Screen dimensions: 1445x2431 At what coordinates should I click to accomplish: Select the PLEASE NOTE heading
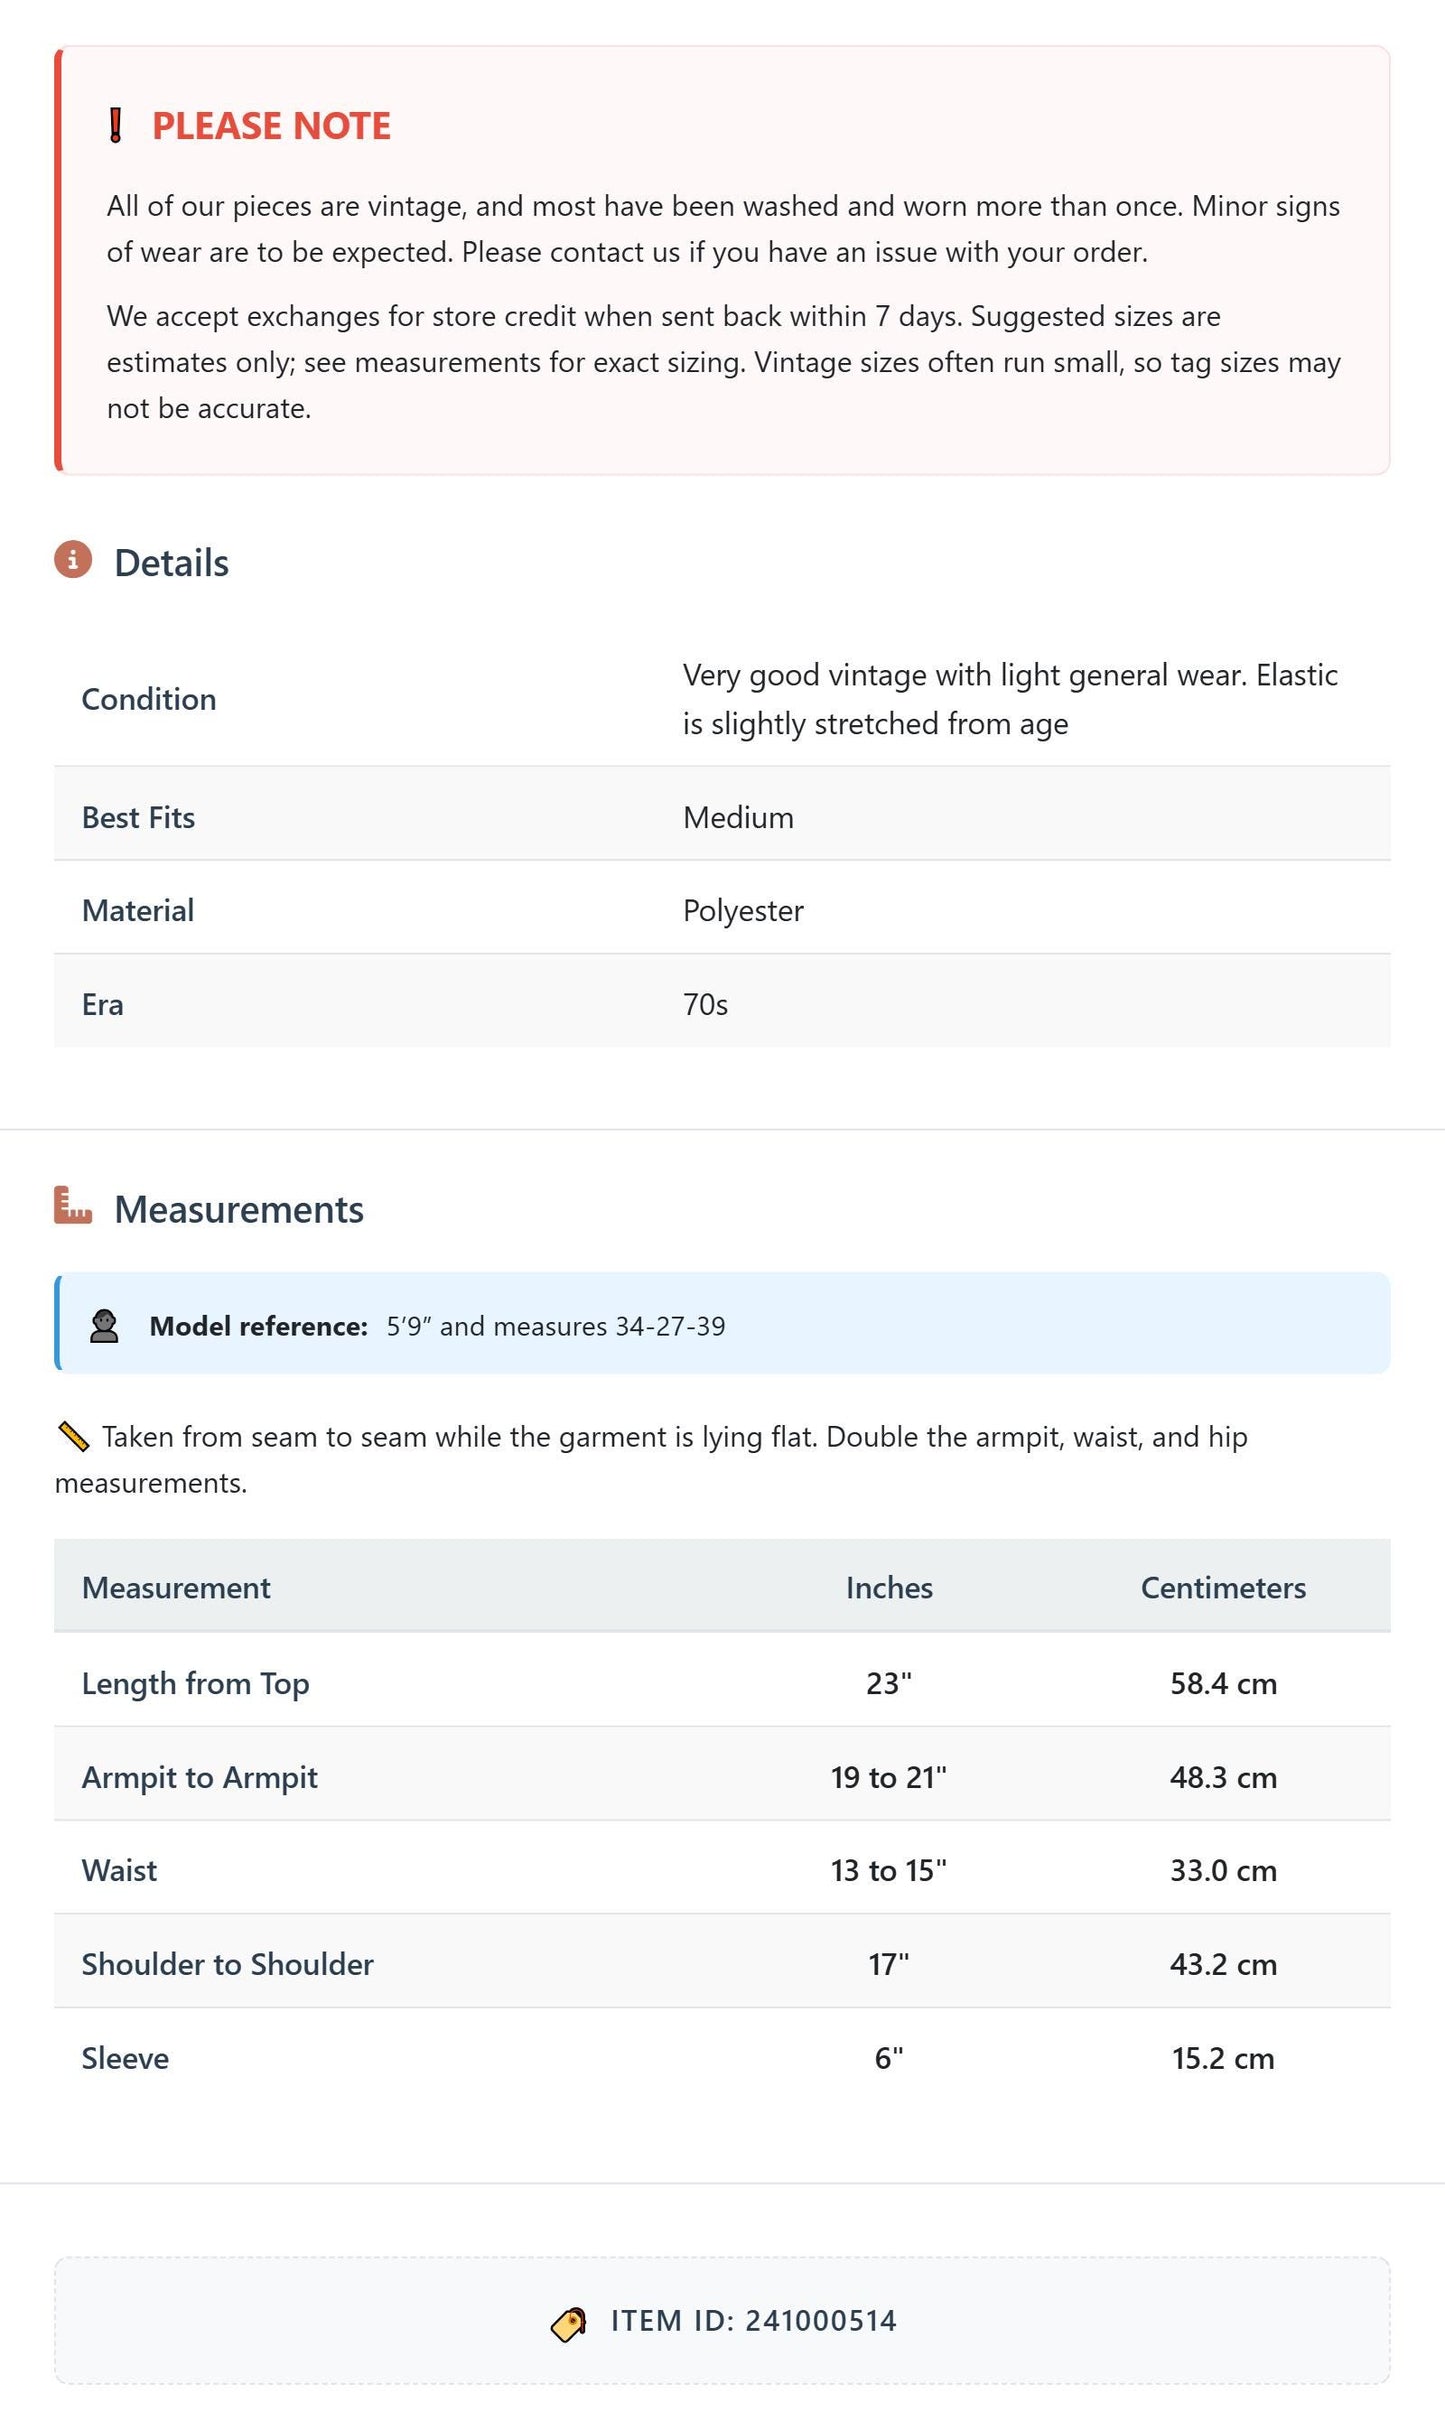[271, 126]
